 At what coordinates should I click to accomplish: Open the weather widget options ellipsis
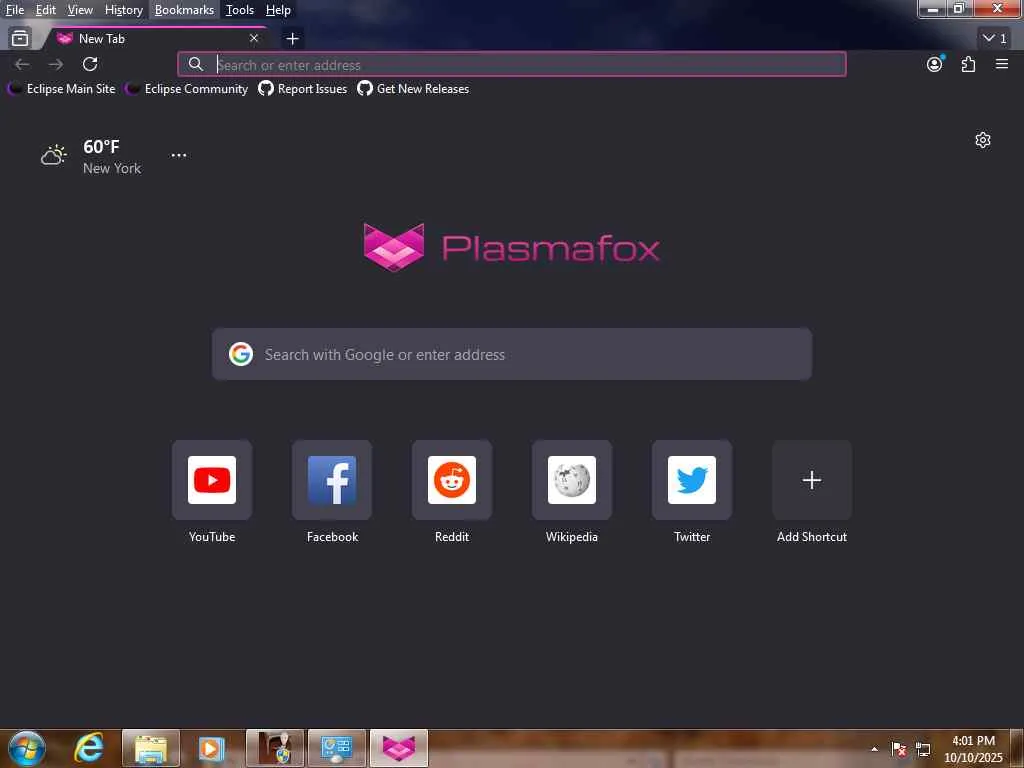pyautogui.click(x=178, y=155)
